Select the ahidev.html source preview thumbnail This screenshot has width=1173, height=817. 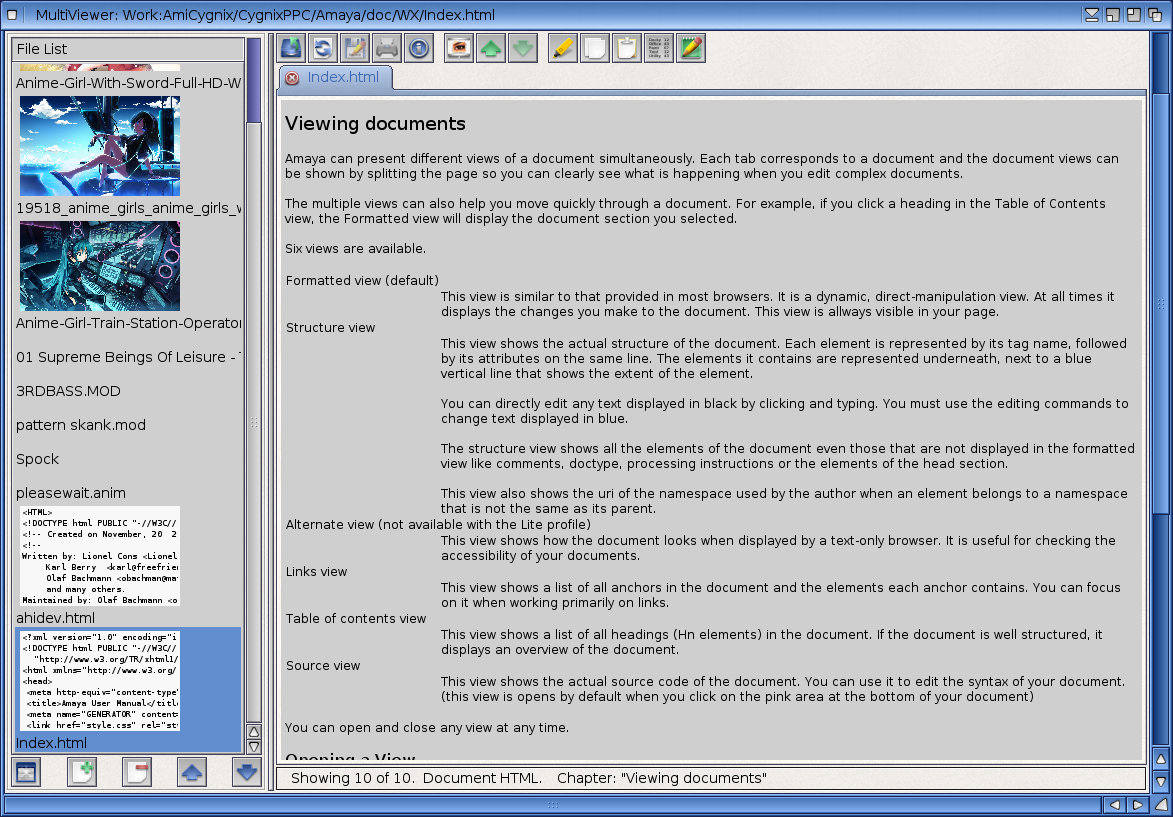[x=99, y=556]
